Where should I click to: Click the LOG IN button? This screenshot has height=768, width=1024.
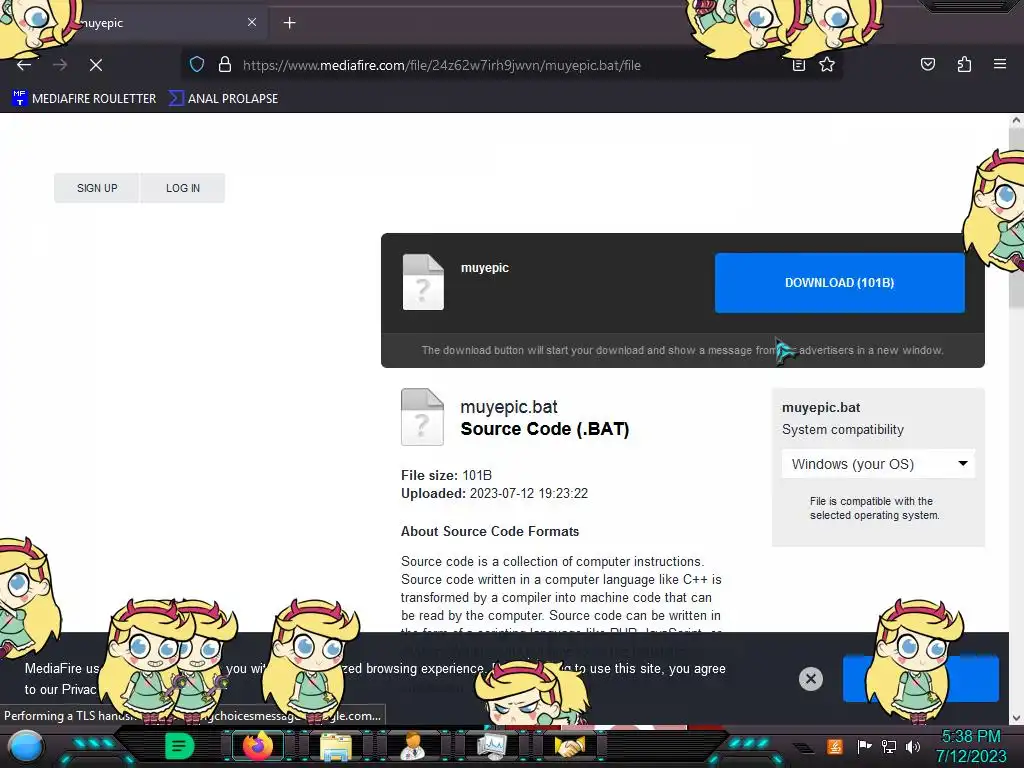coord(182,188)
